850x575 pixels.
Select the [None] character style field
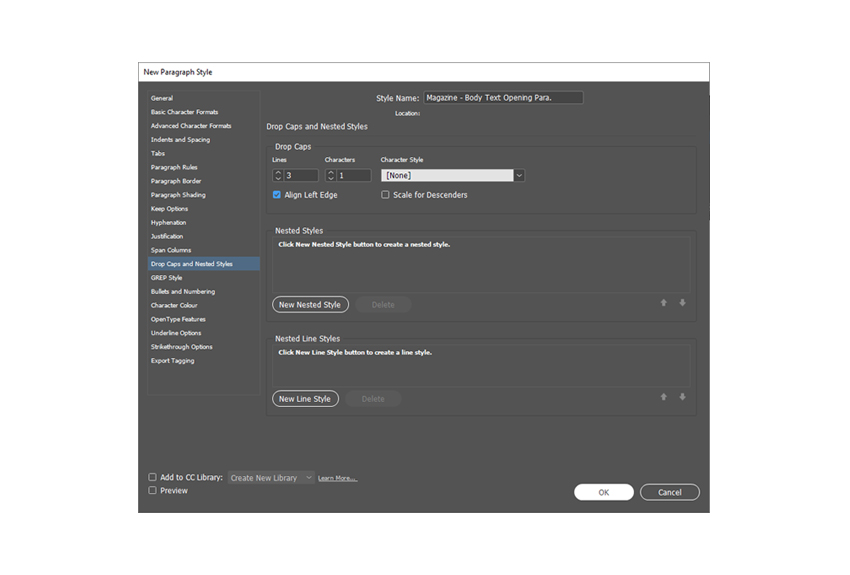pos(447,176)
